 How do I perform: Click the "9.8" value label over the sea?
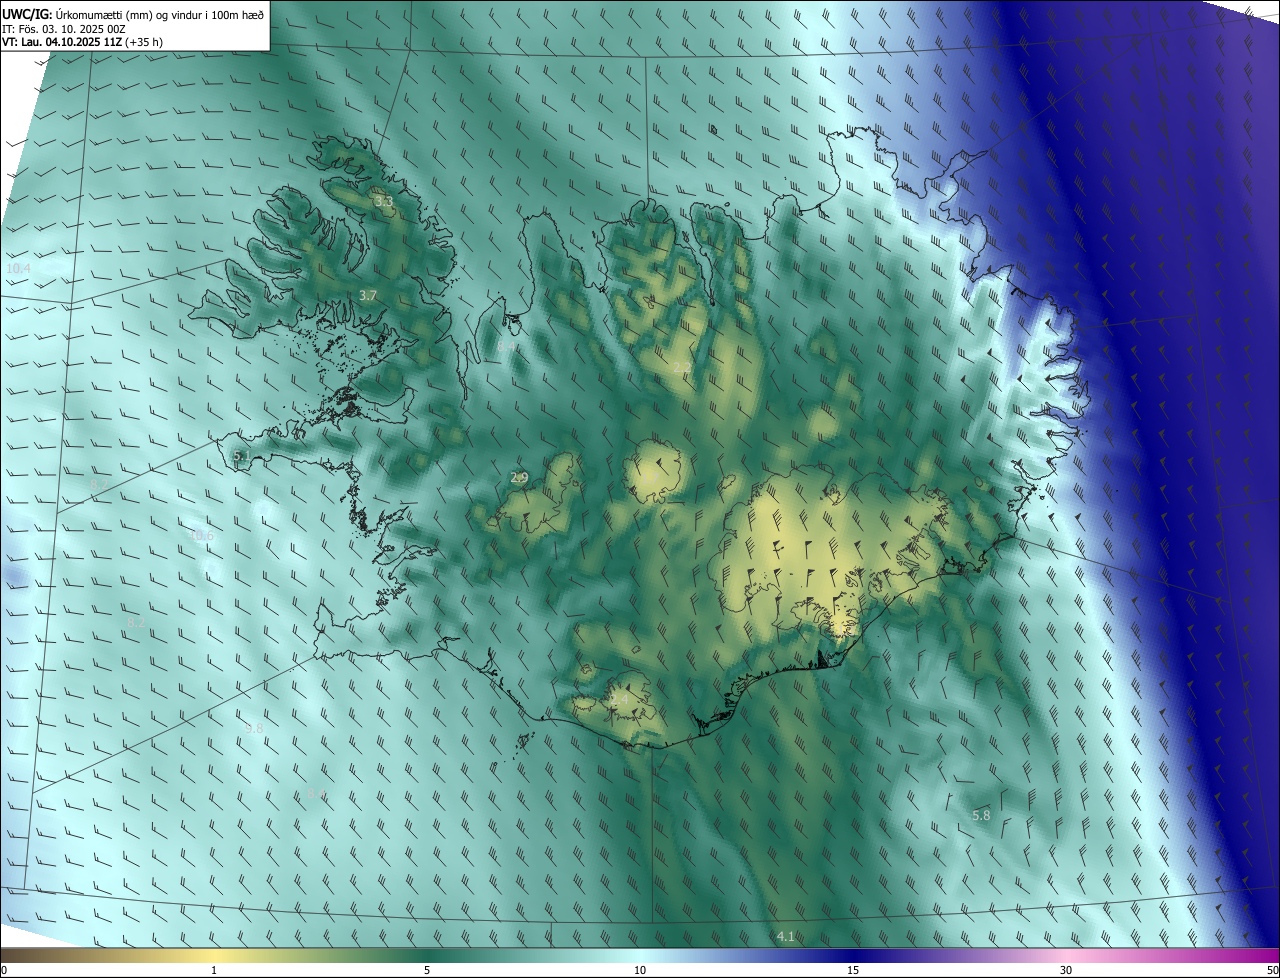pos(254,728)
